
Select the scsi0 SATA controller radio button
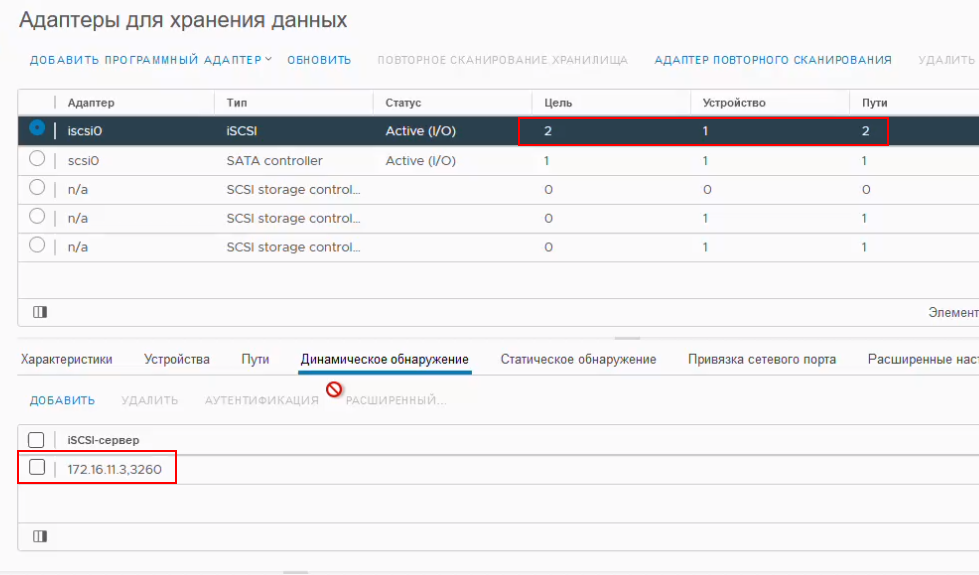[37, 159]
